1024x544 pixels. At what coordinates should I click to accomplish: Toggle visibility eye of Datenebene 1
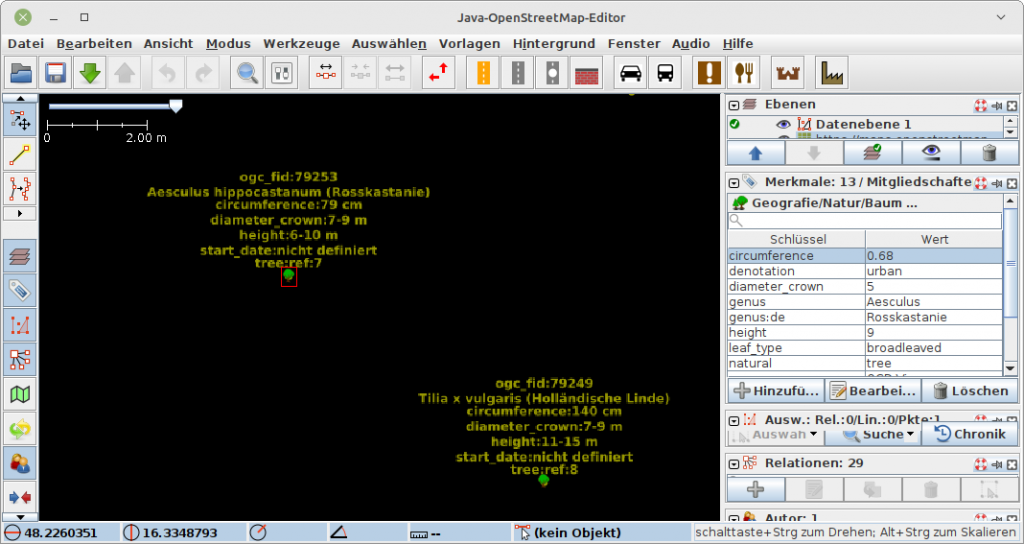(783, 124)
